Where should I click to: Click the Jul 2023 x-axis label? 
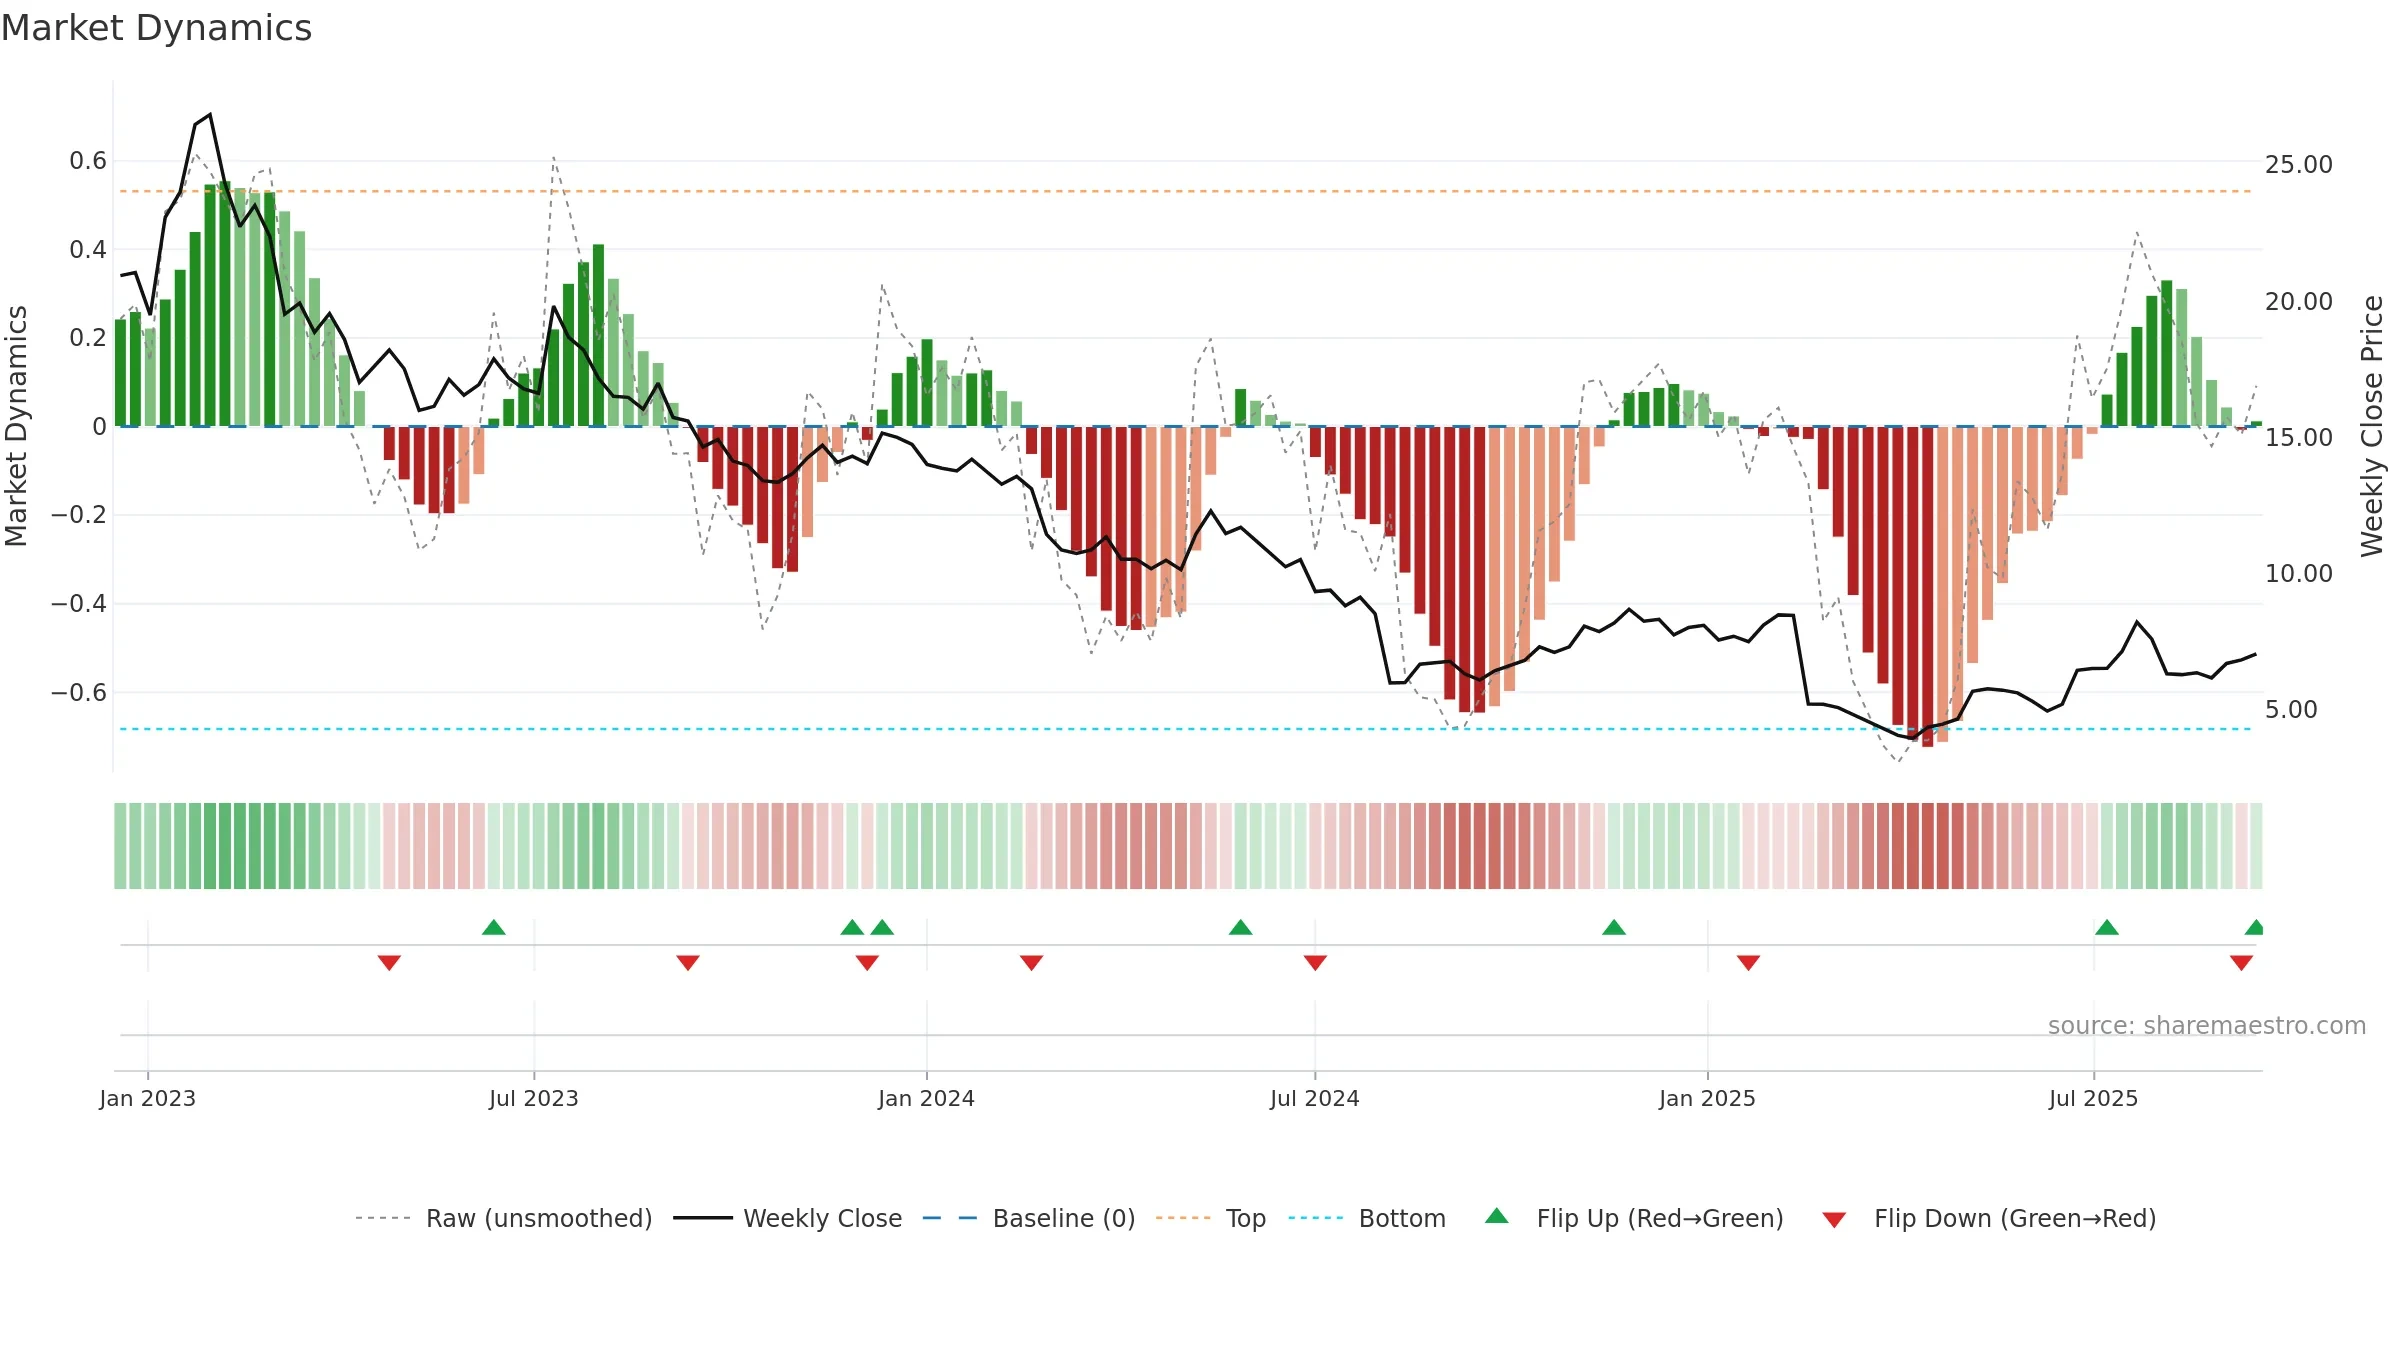click(534, 1098)
